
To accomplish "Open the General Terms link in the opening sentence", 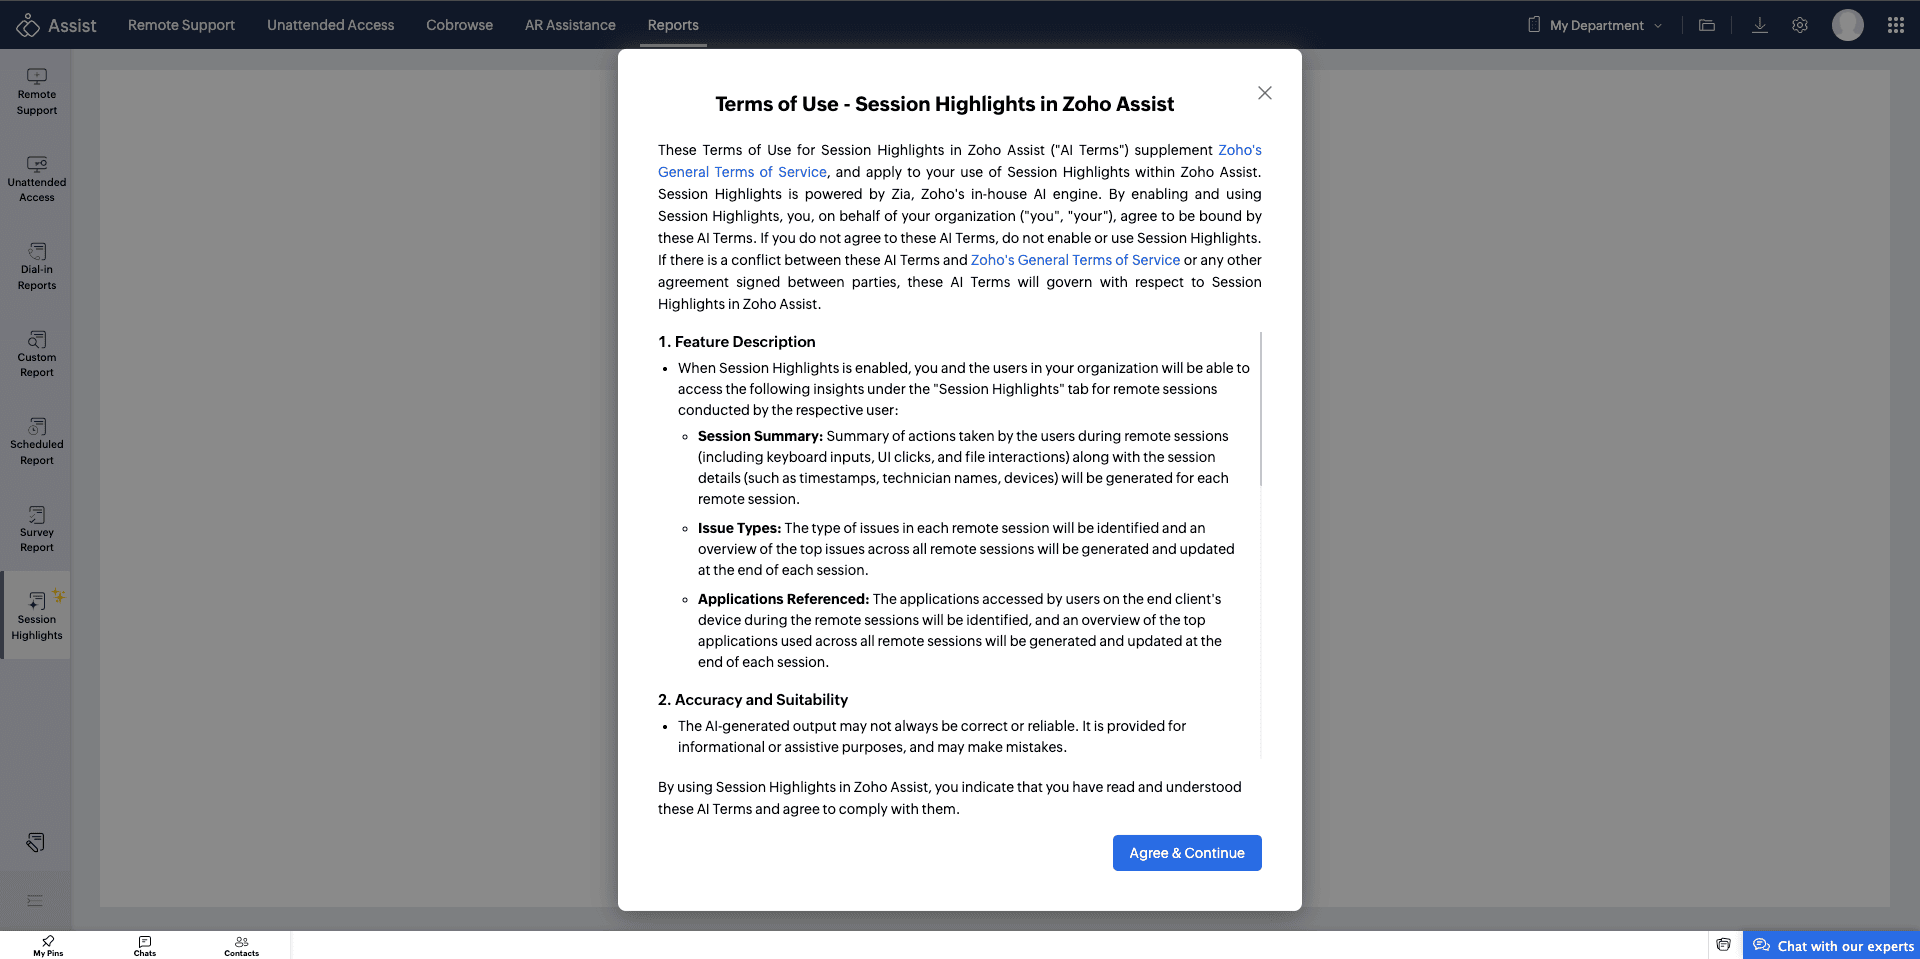I will tap(743, 172).
